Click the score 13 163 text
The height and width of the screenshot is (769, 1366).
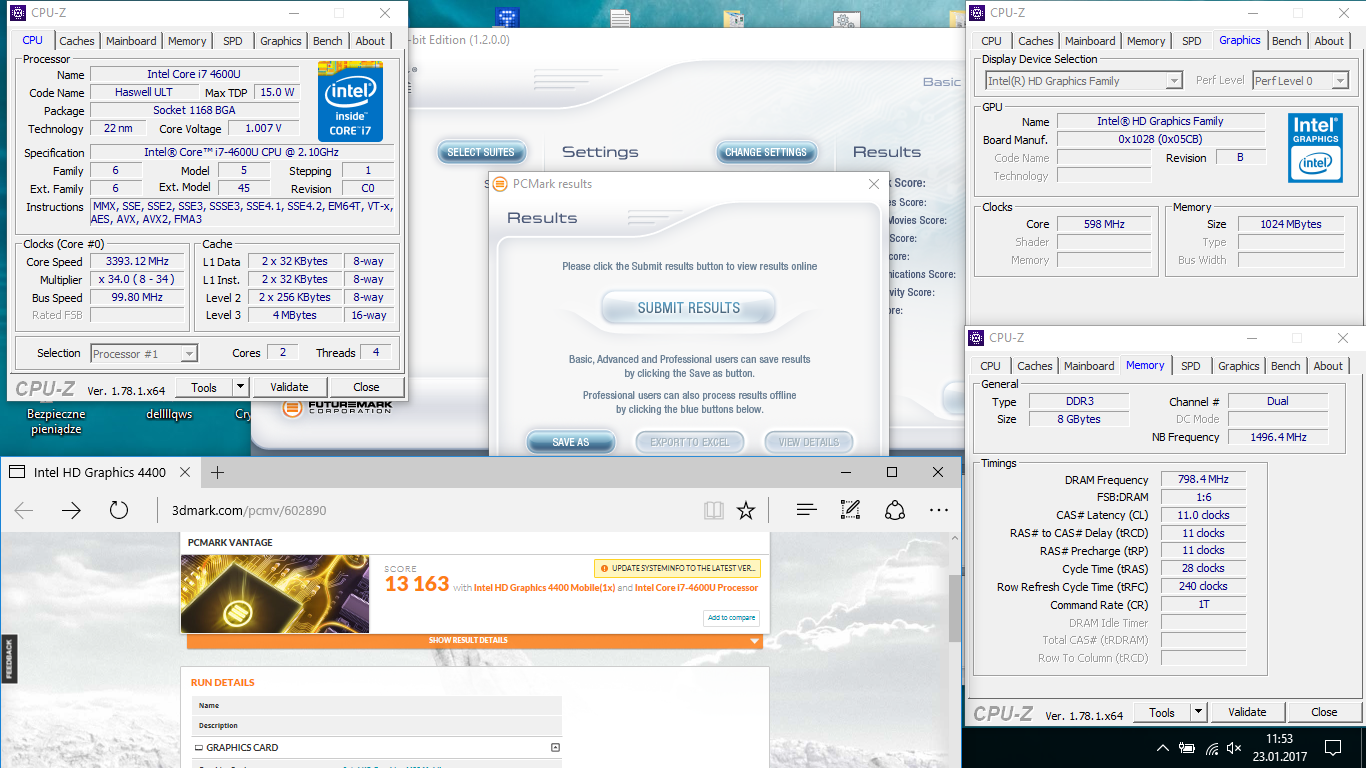pos(417,584)
